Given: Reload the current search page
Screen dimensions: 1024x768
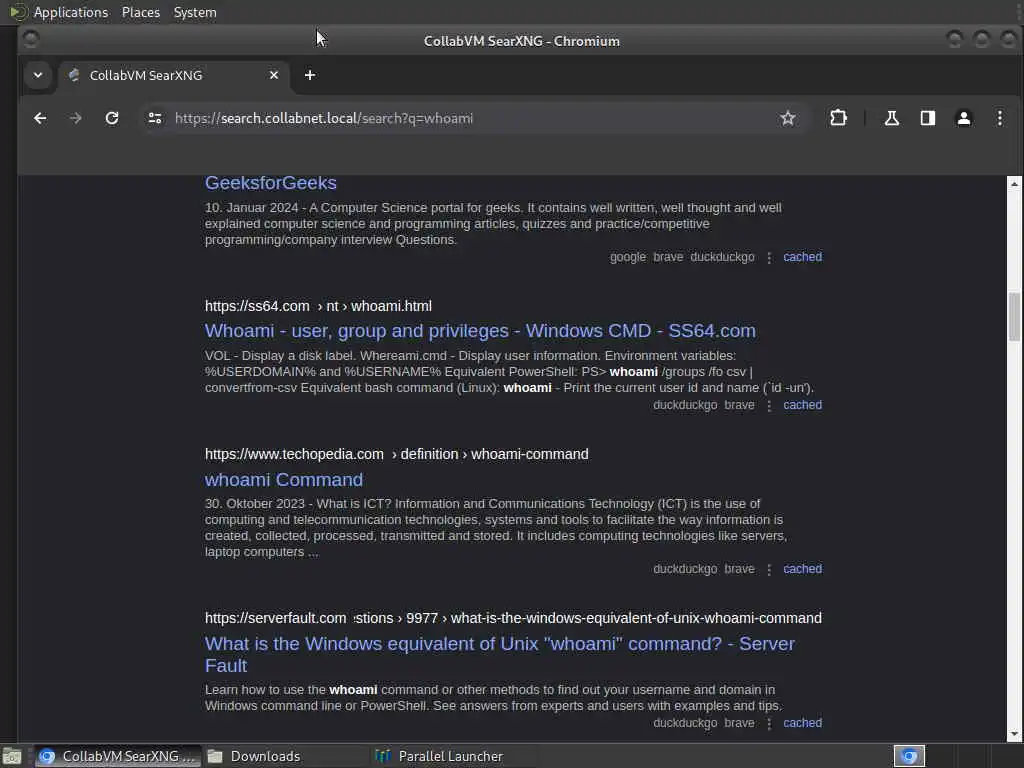Looking at the screenshot, I should pyautogui.click(x=112, y=118).
